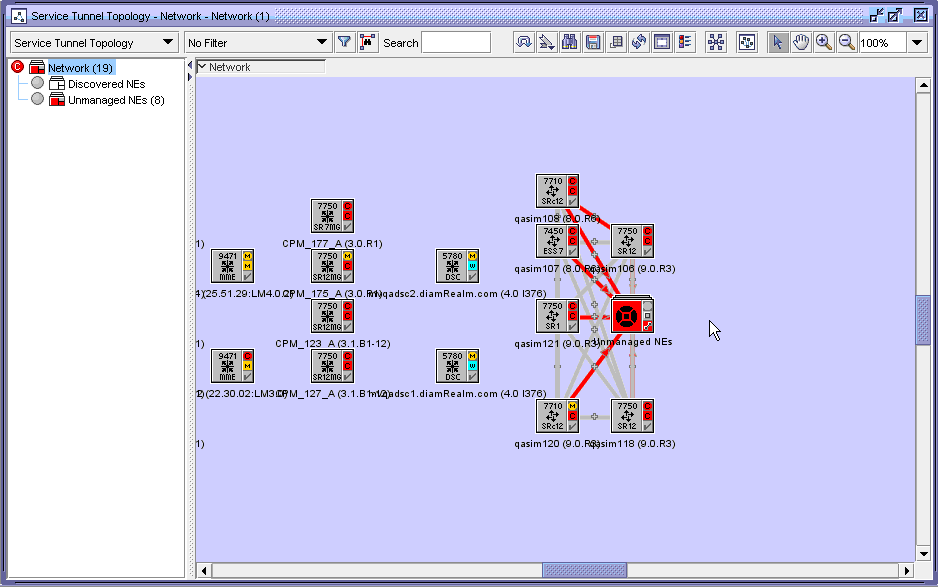Screen dimensions: 938x587
Task: Click the zoom in magnifier icon
Action: [x=823, y=42]
